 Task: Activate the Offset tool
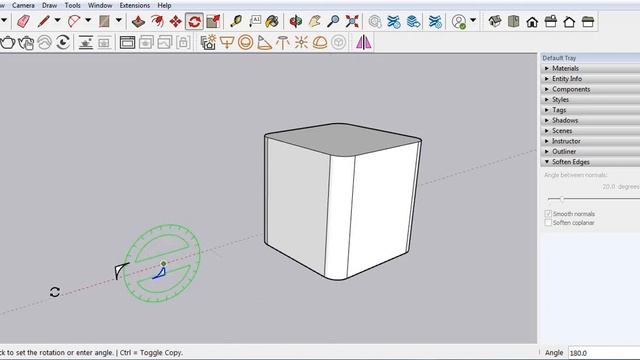pyautogui.click(x=157, y=21)
